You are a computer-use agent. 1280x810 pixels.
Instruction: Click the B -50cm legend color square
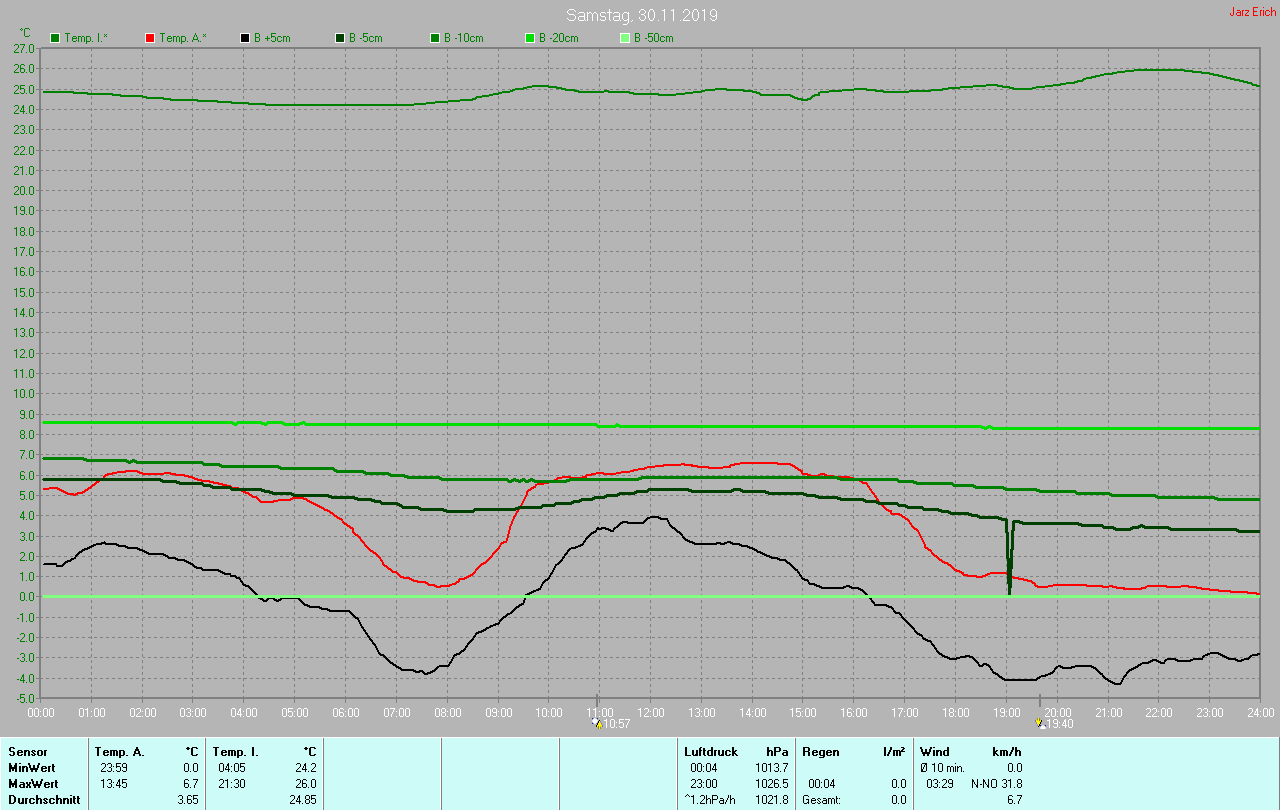coord(624,38)
